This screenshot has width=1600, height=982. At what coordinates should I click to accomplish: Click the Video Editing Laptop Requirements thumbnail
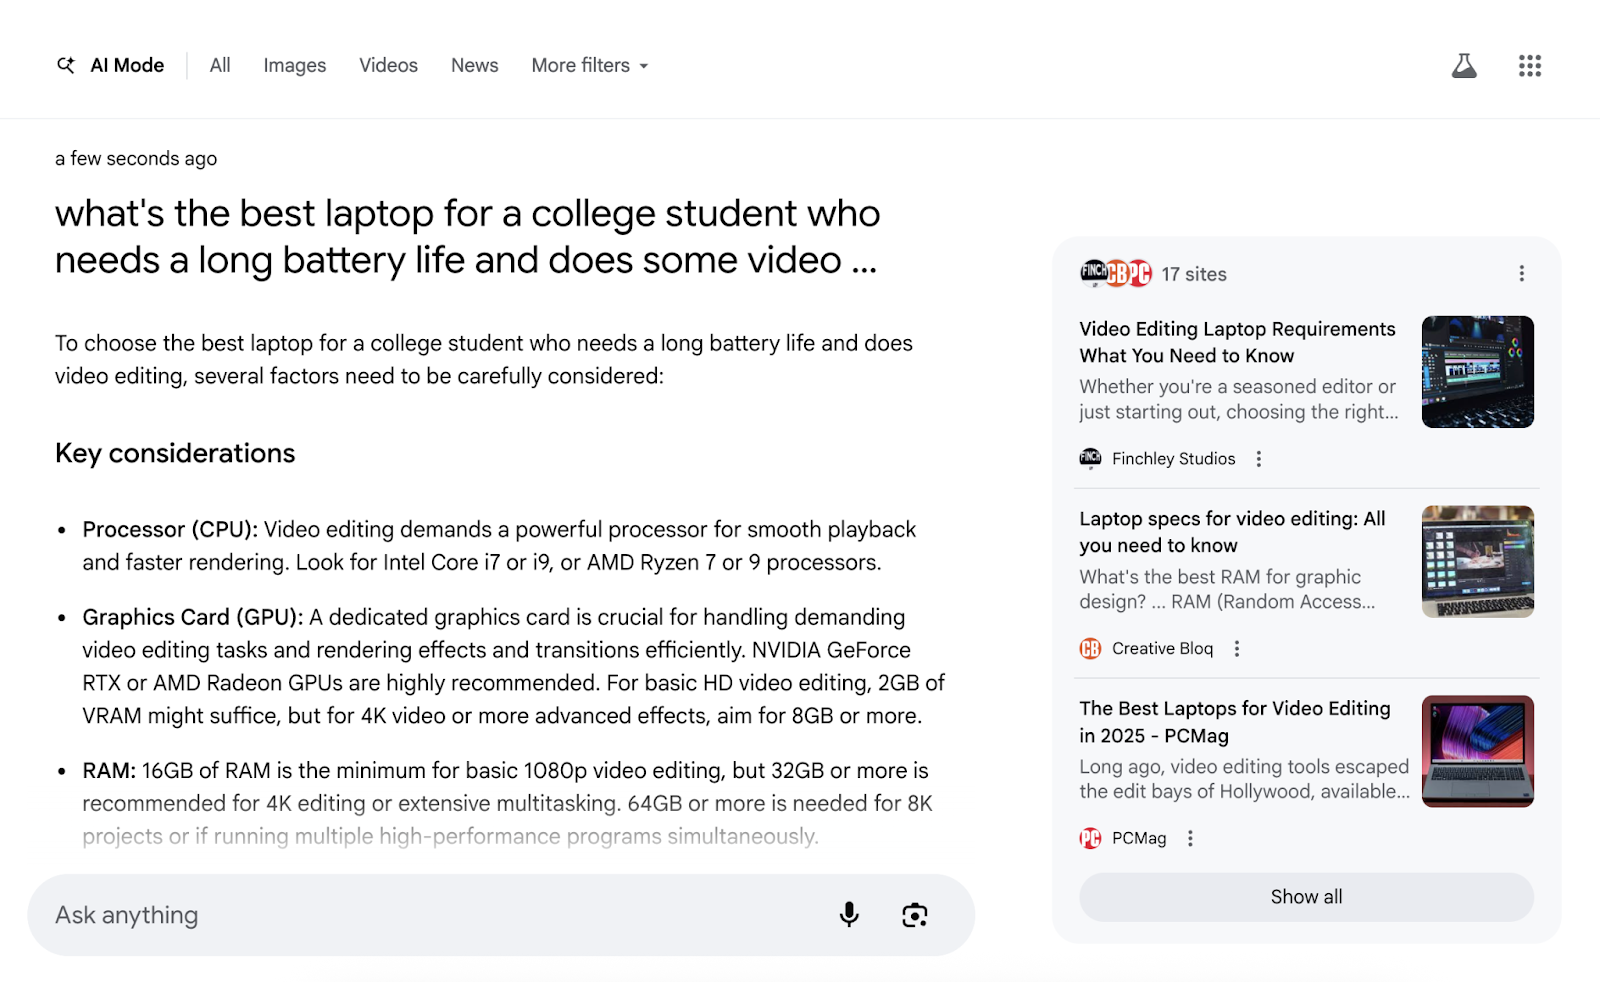tap(1478, 371)
